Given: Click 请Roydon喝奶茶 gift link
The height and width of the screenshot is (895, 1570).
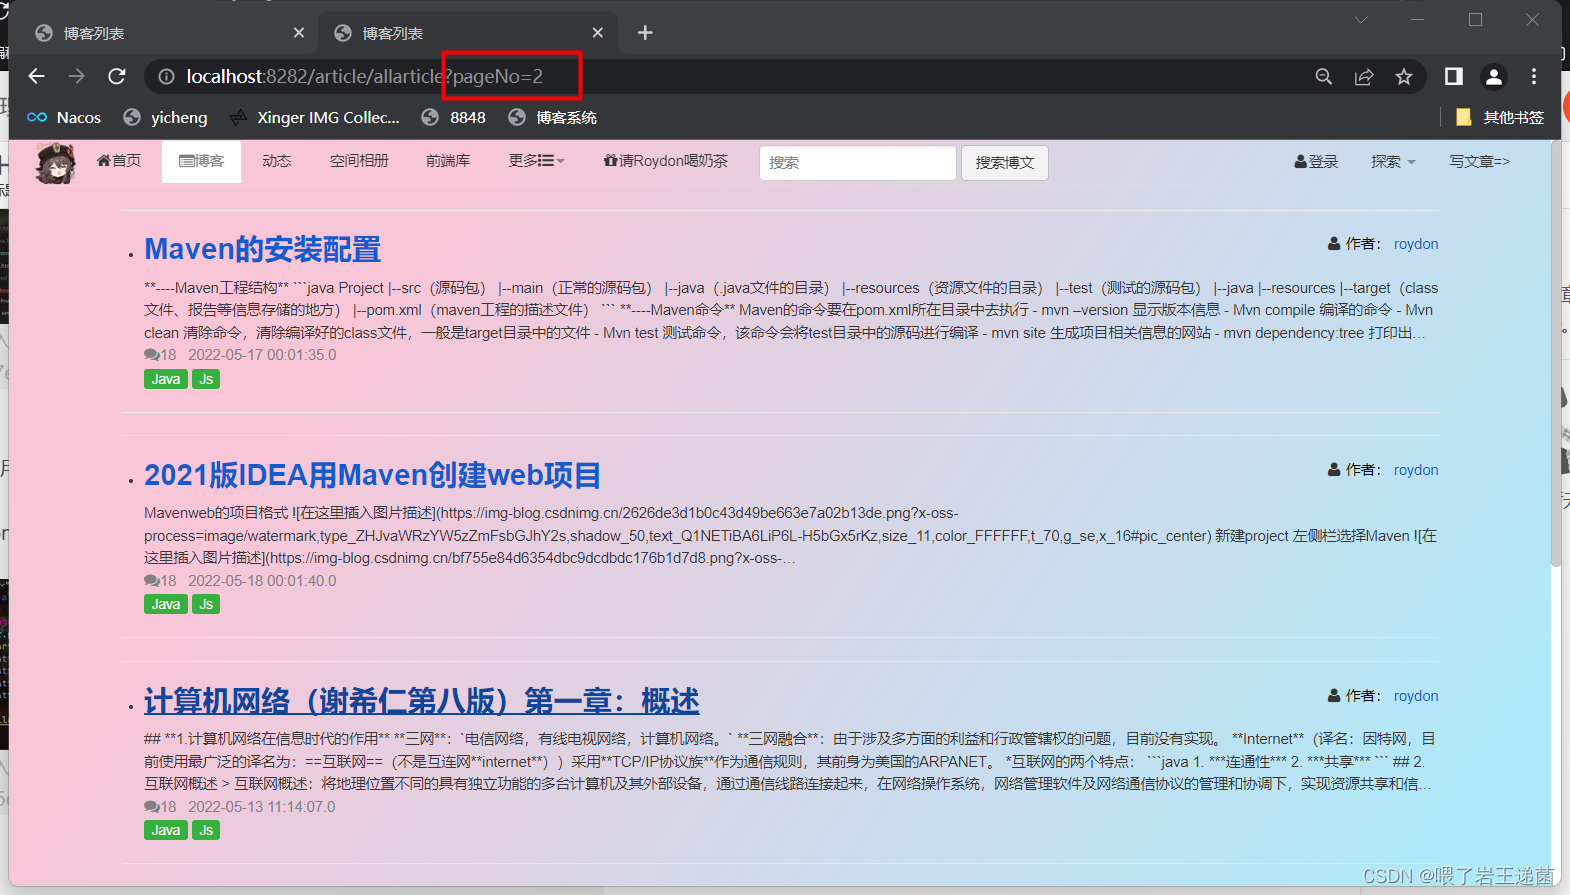Looking at the screenshot, I should (666, 161).
